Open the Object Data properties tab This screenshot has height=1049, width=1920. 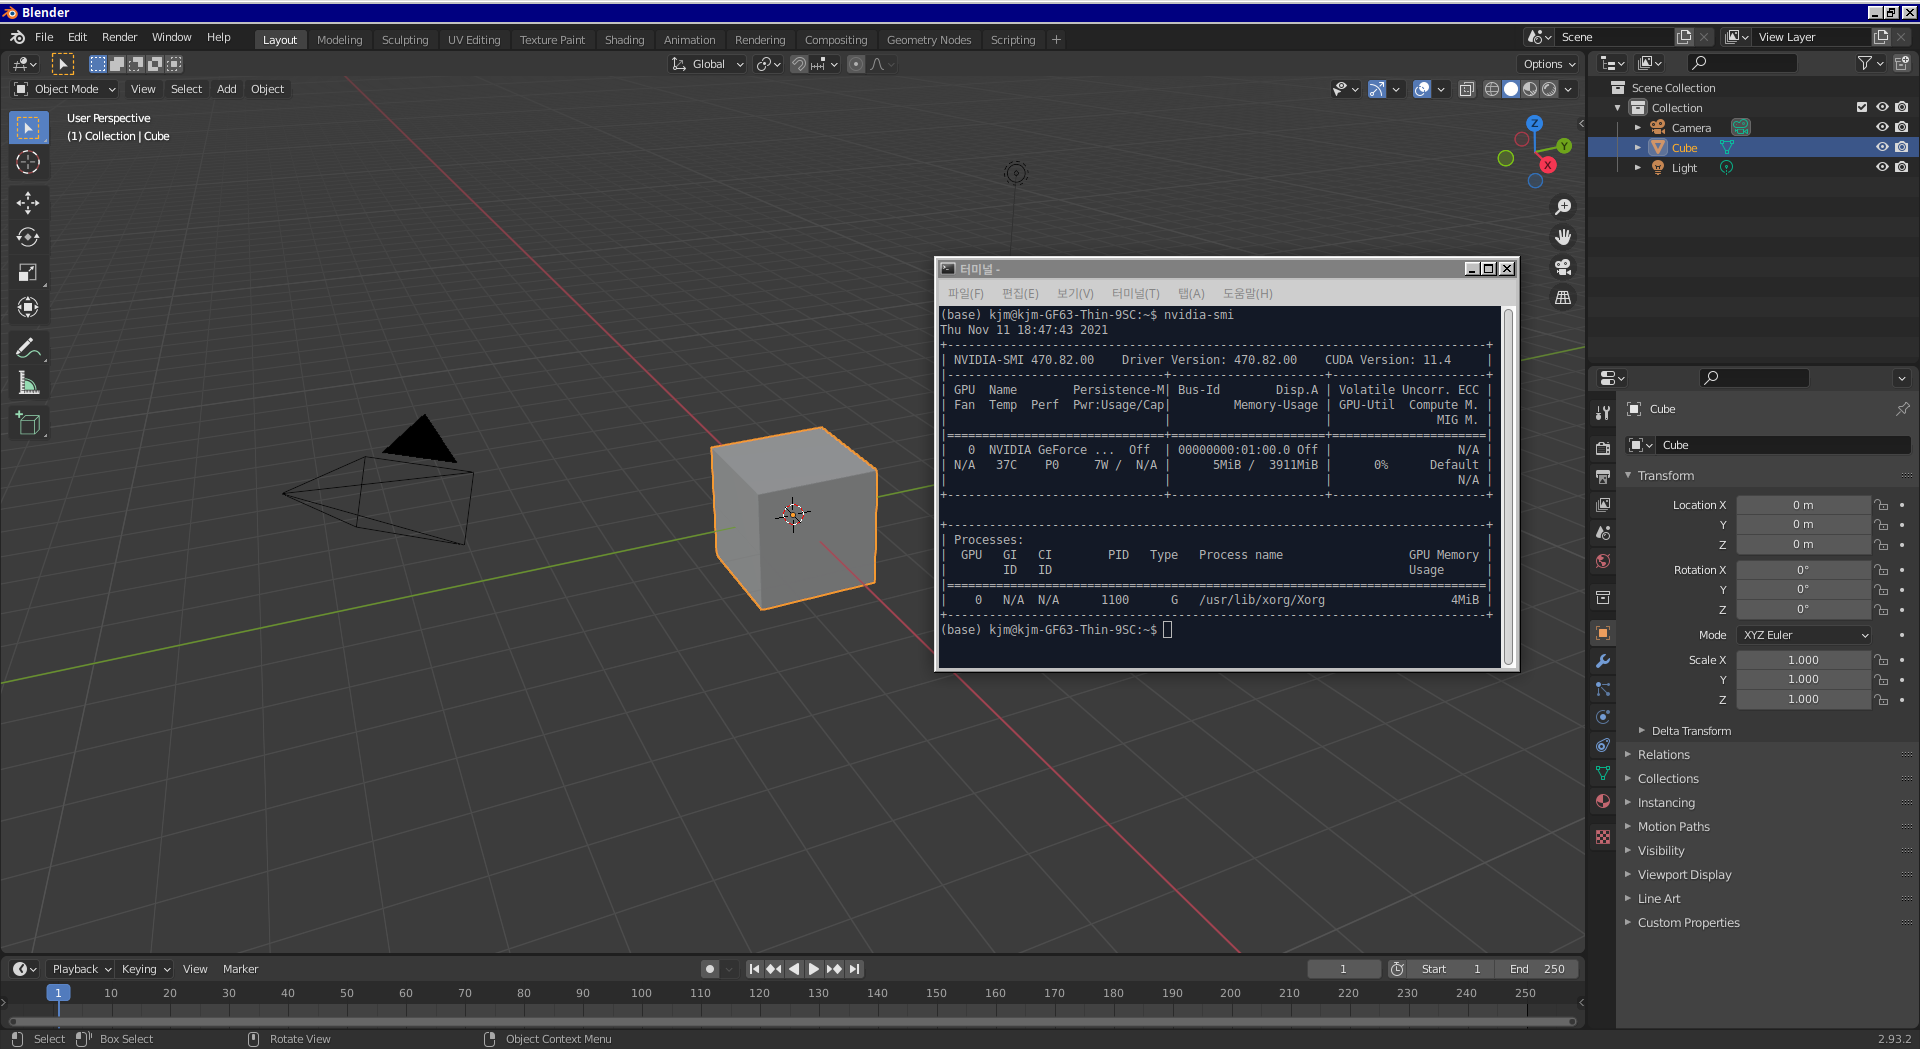pos(1603,773)
